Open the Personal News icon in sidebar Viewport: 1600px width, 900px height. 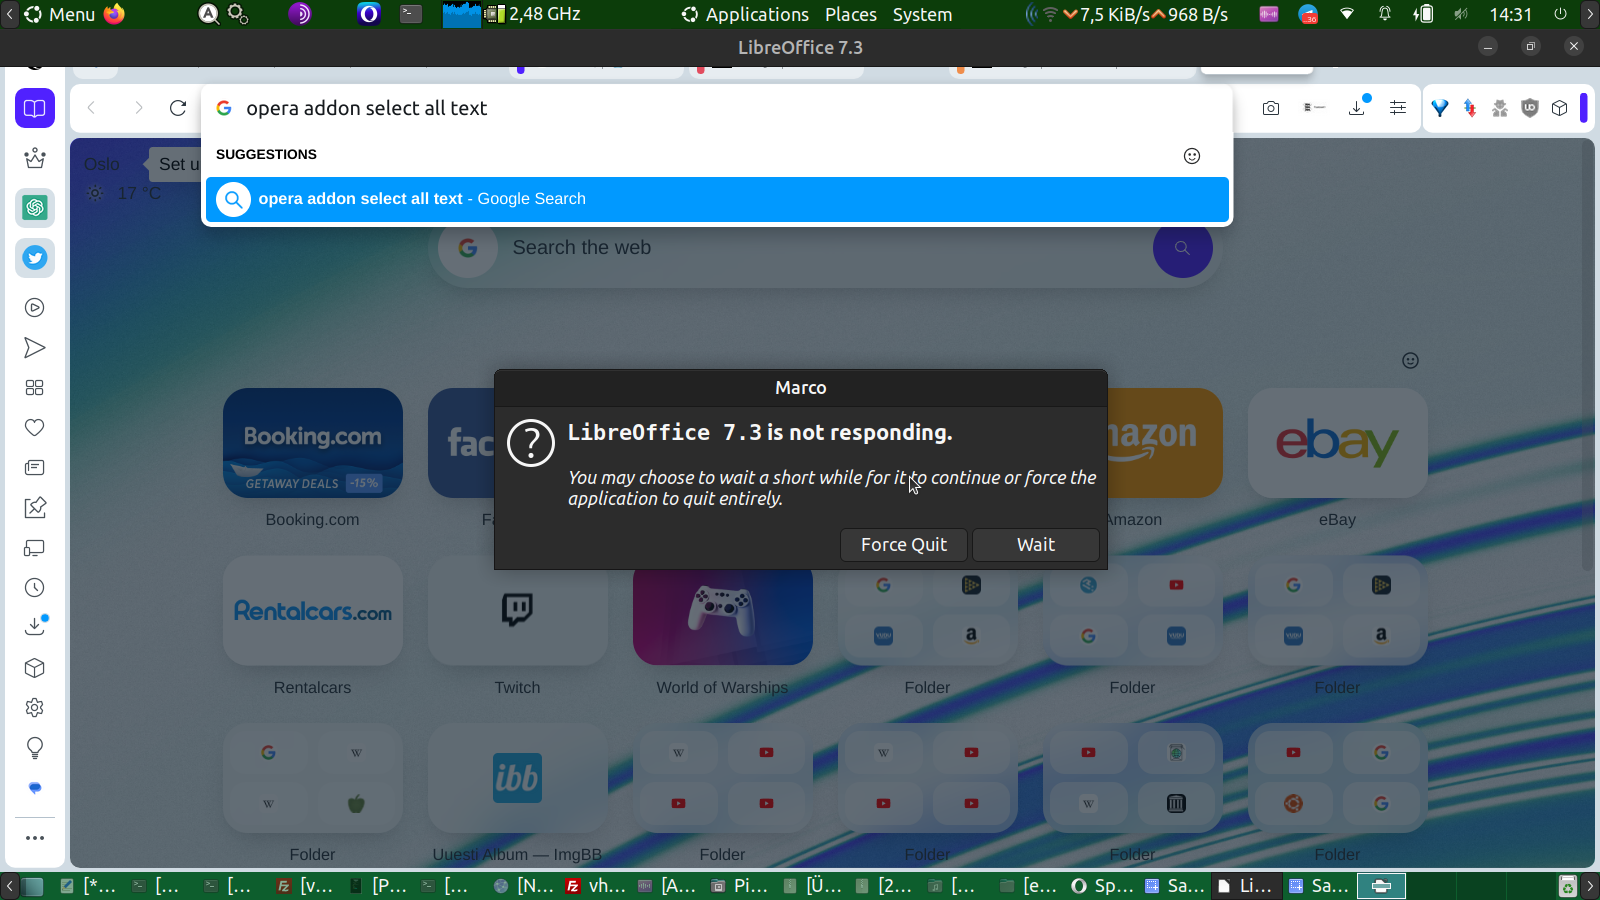click(35, 468)
